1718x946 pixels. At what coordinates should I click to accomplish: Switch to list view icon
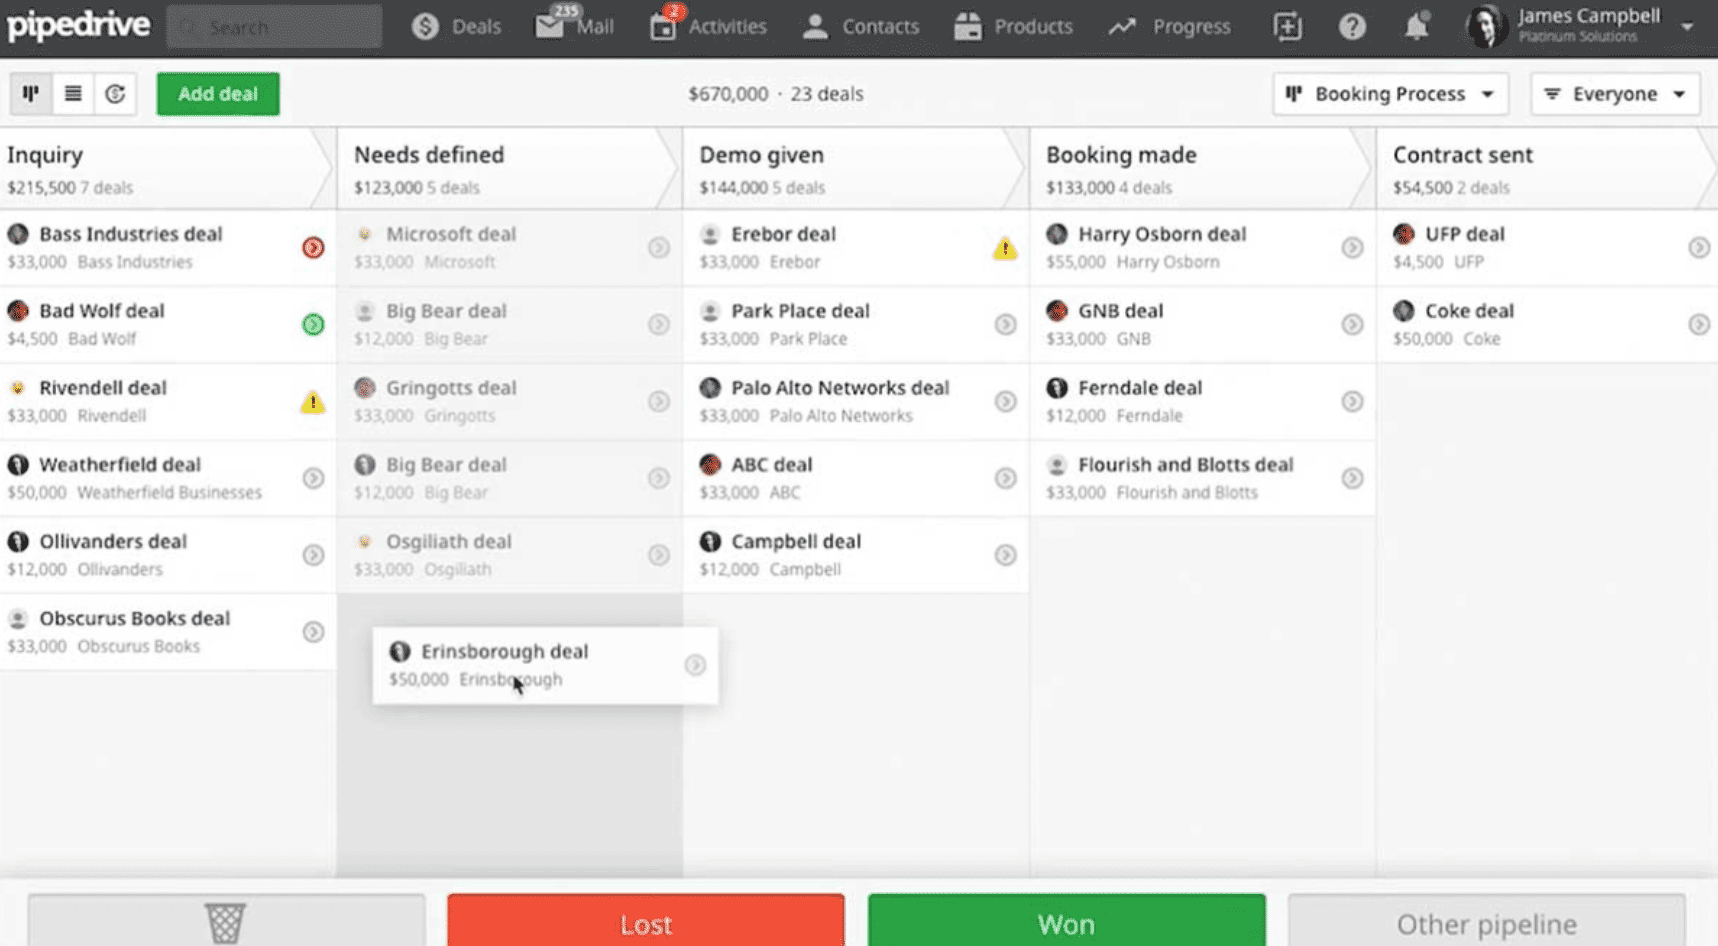pyautogui.click(x=73, y=94)
